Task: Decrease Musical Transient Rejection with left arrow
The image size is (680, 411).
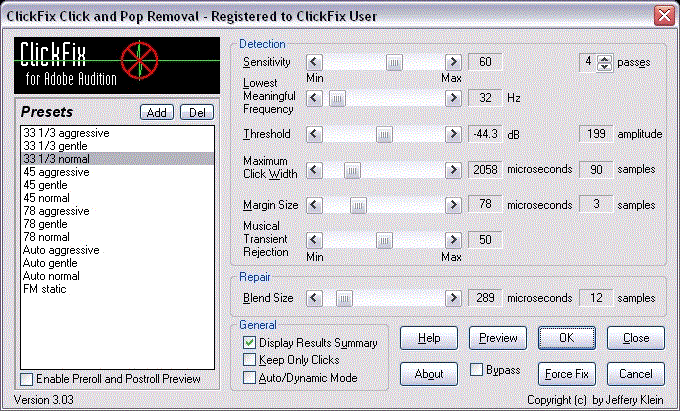Action: 314,240
